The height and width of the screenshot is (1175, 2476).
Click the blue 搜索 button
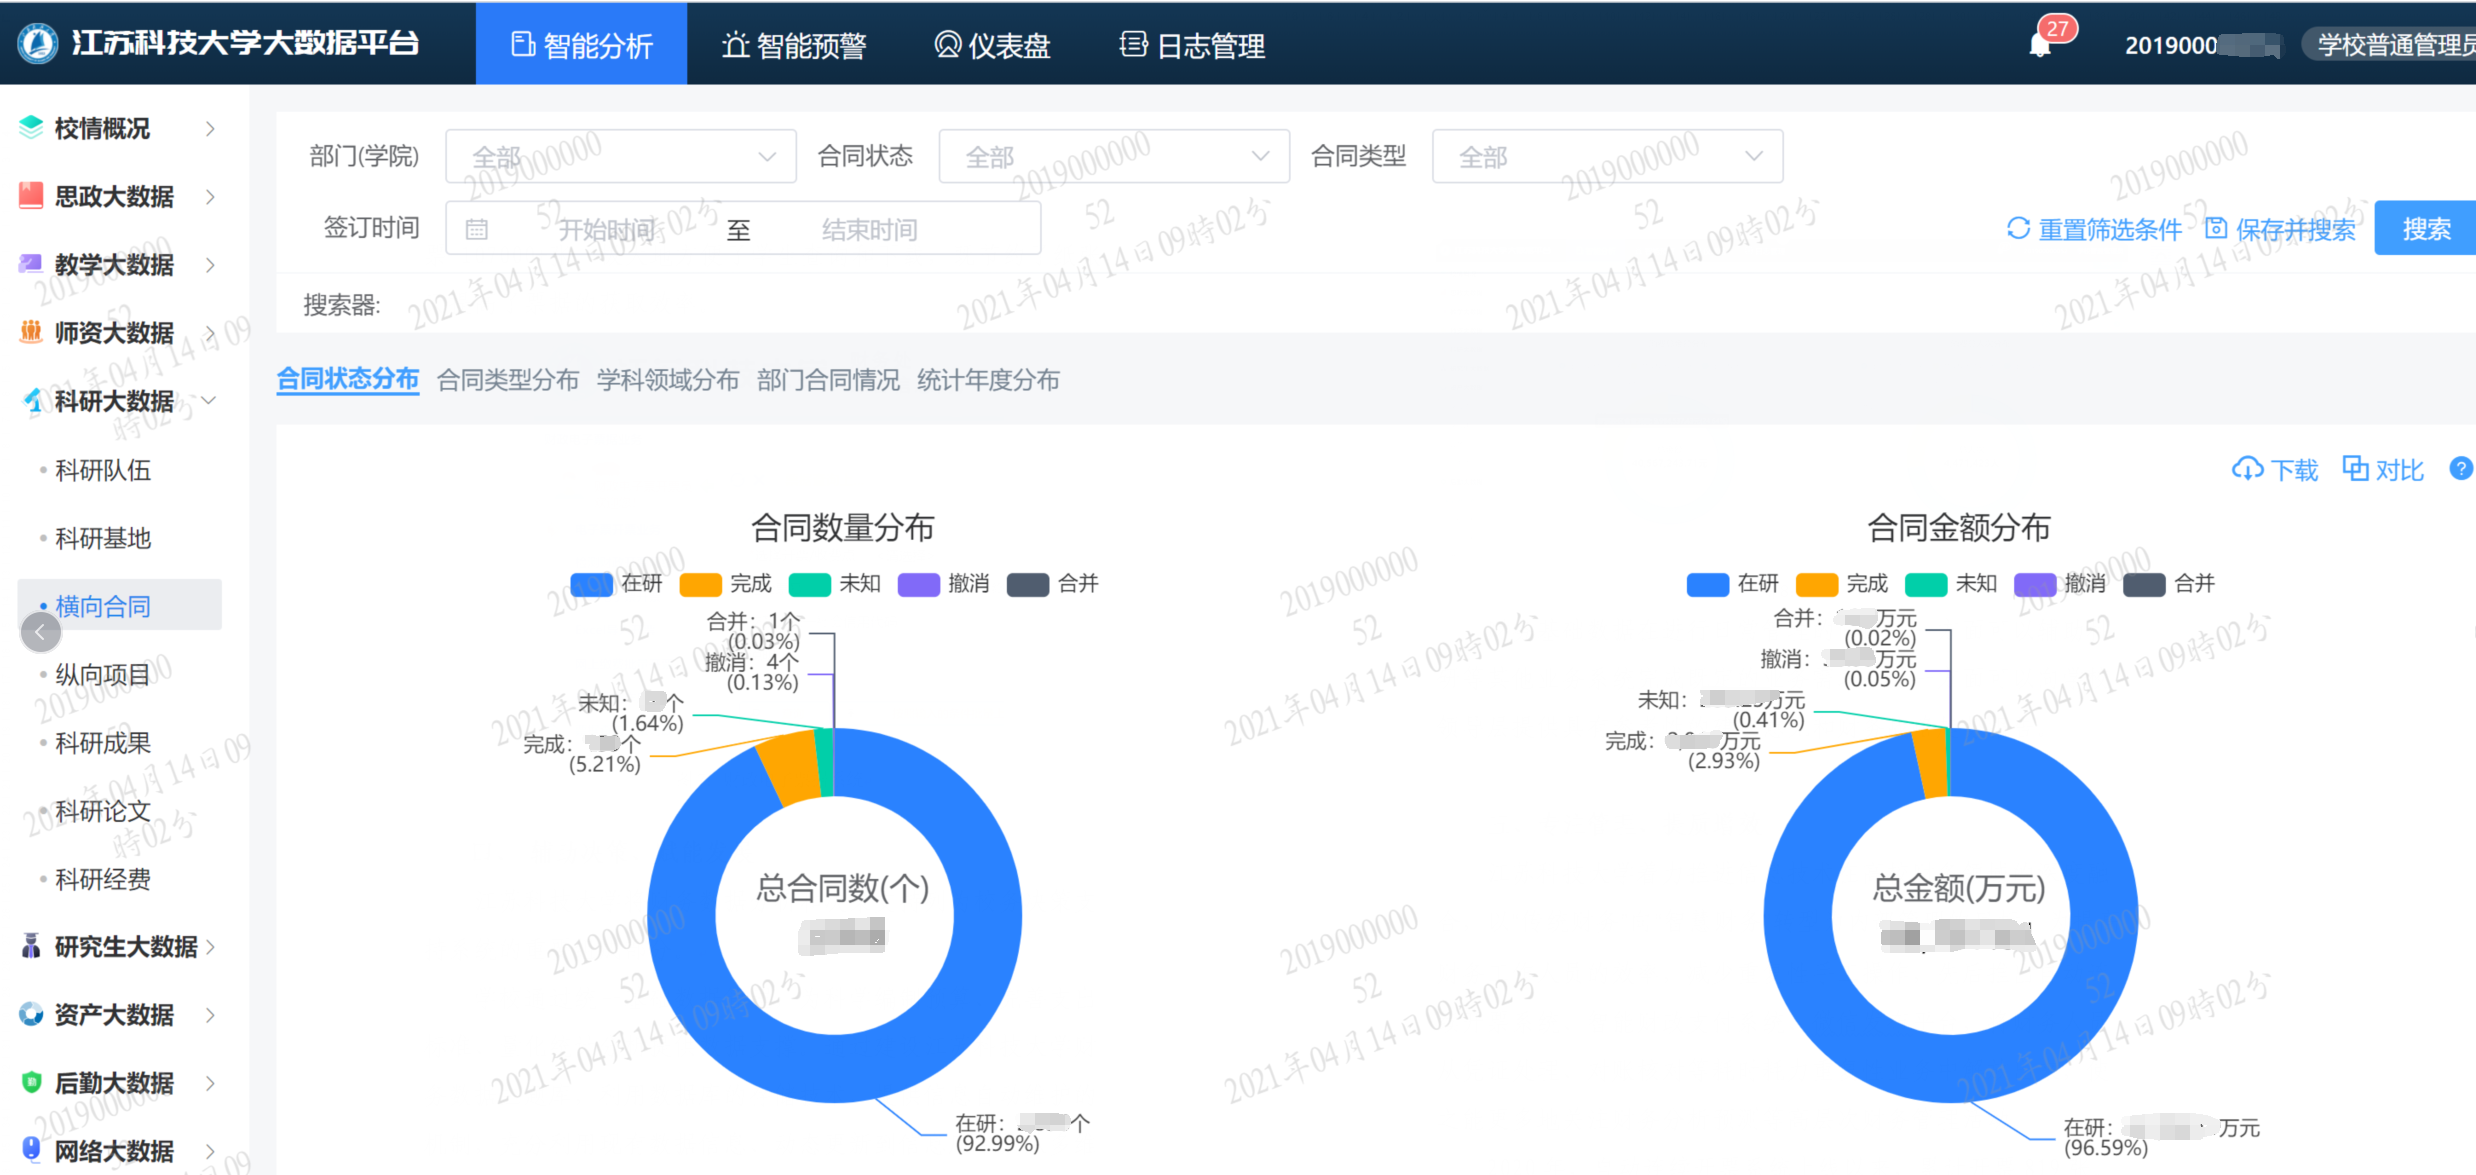2426,229
